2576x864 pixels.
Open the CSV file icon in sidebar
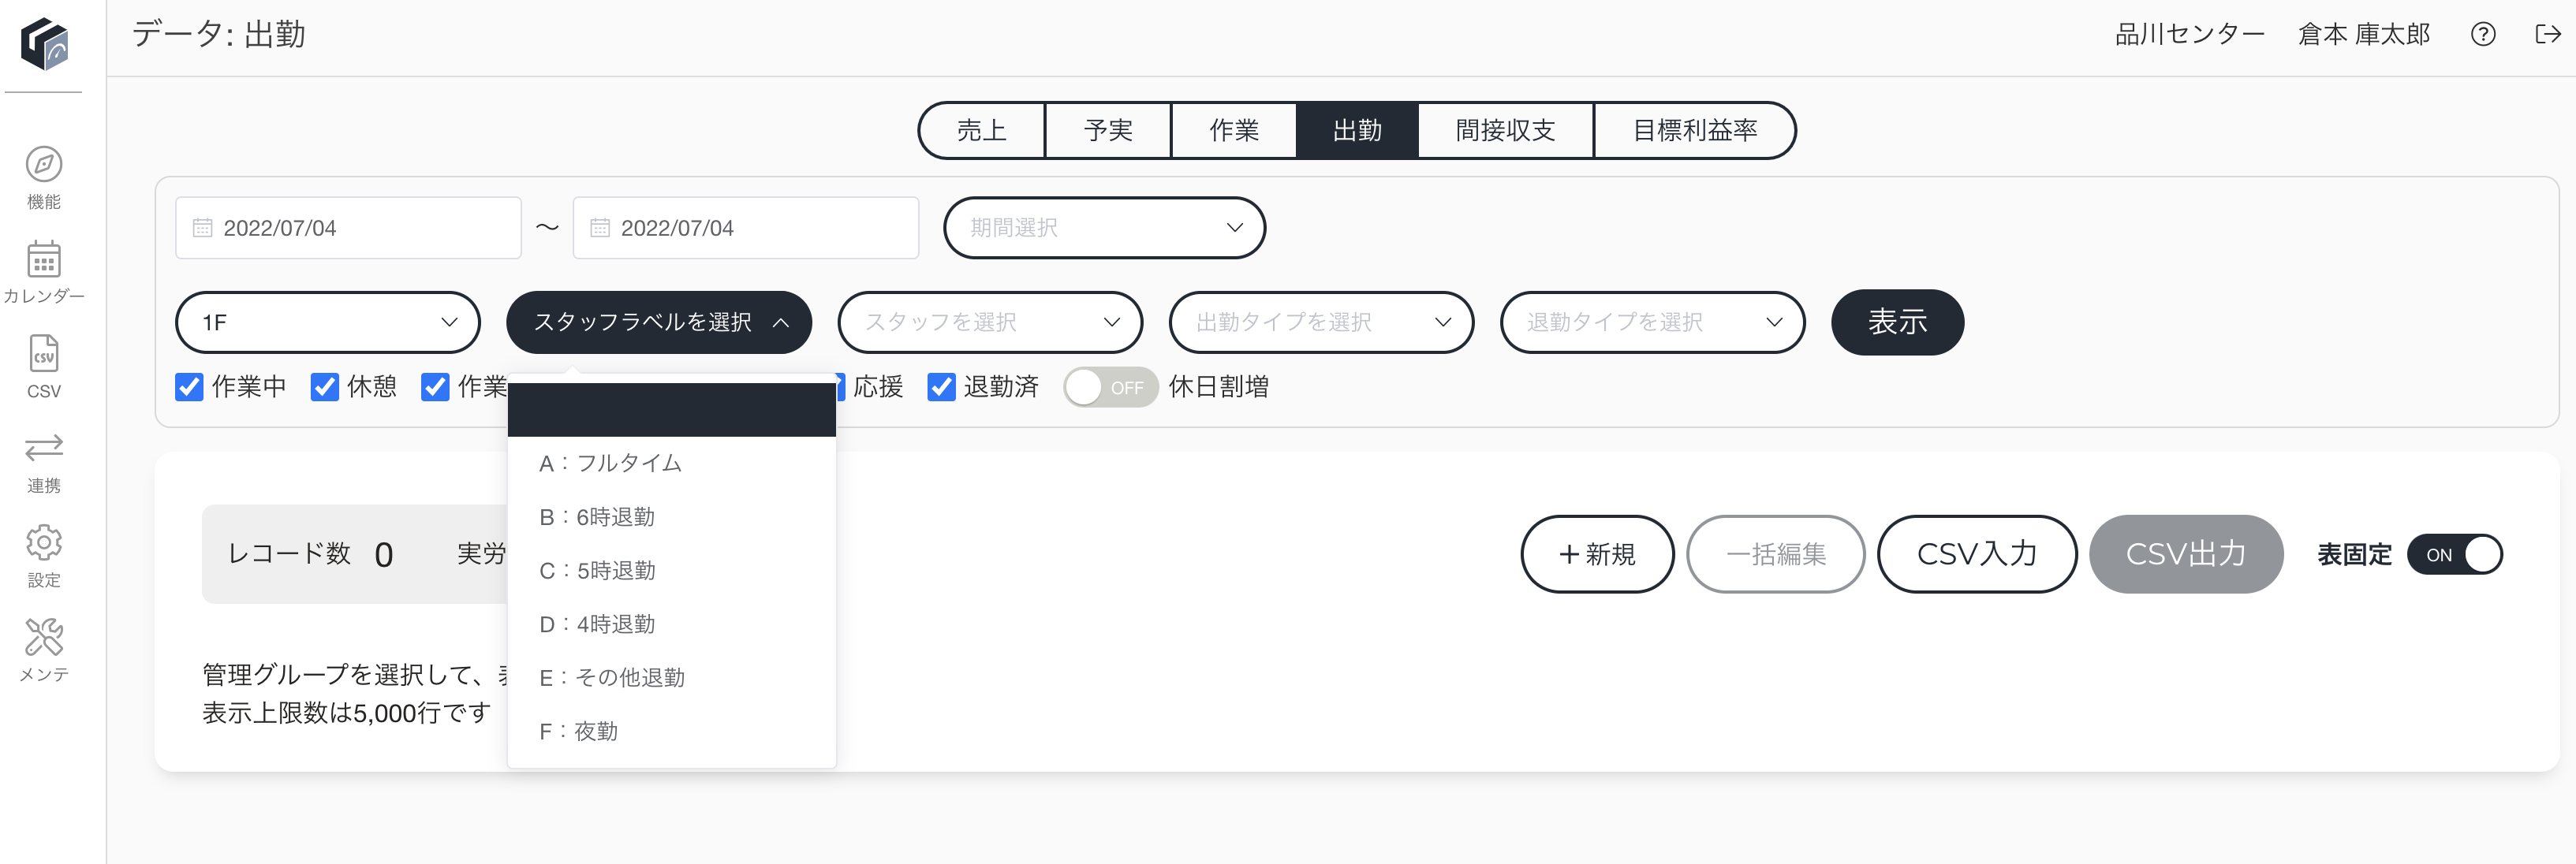point(43,353)
